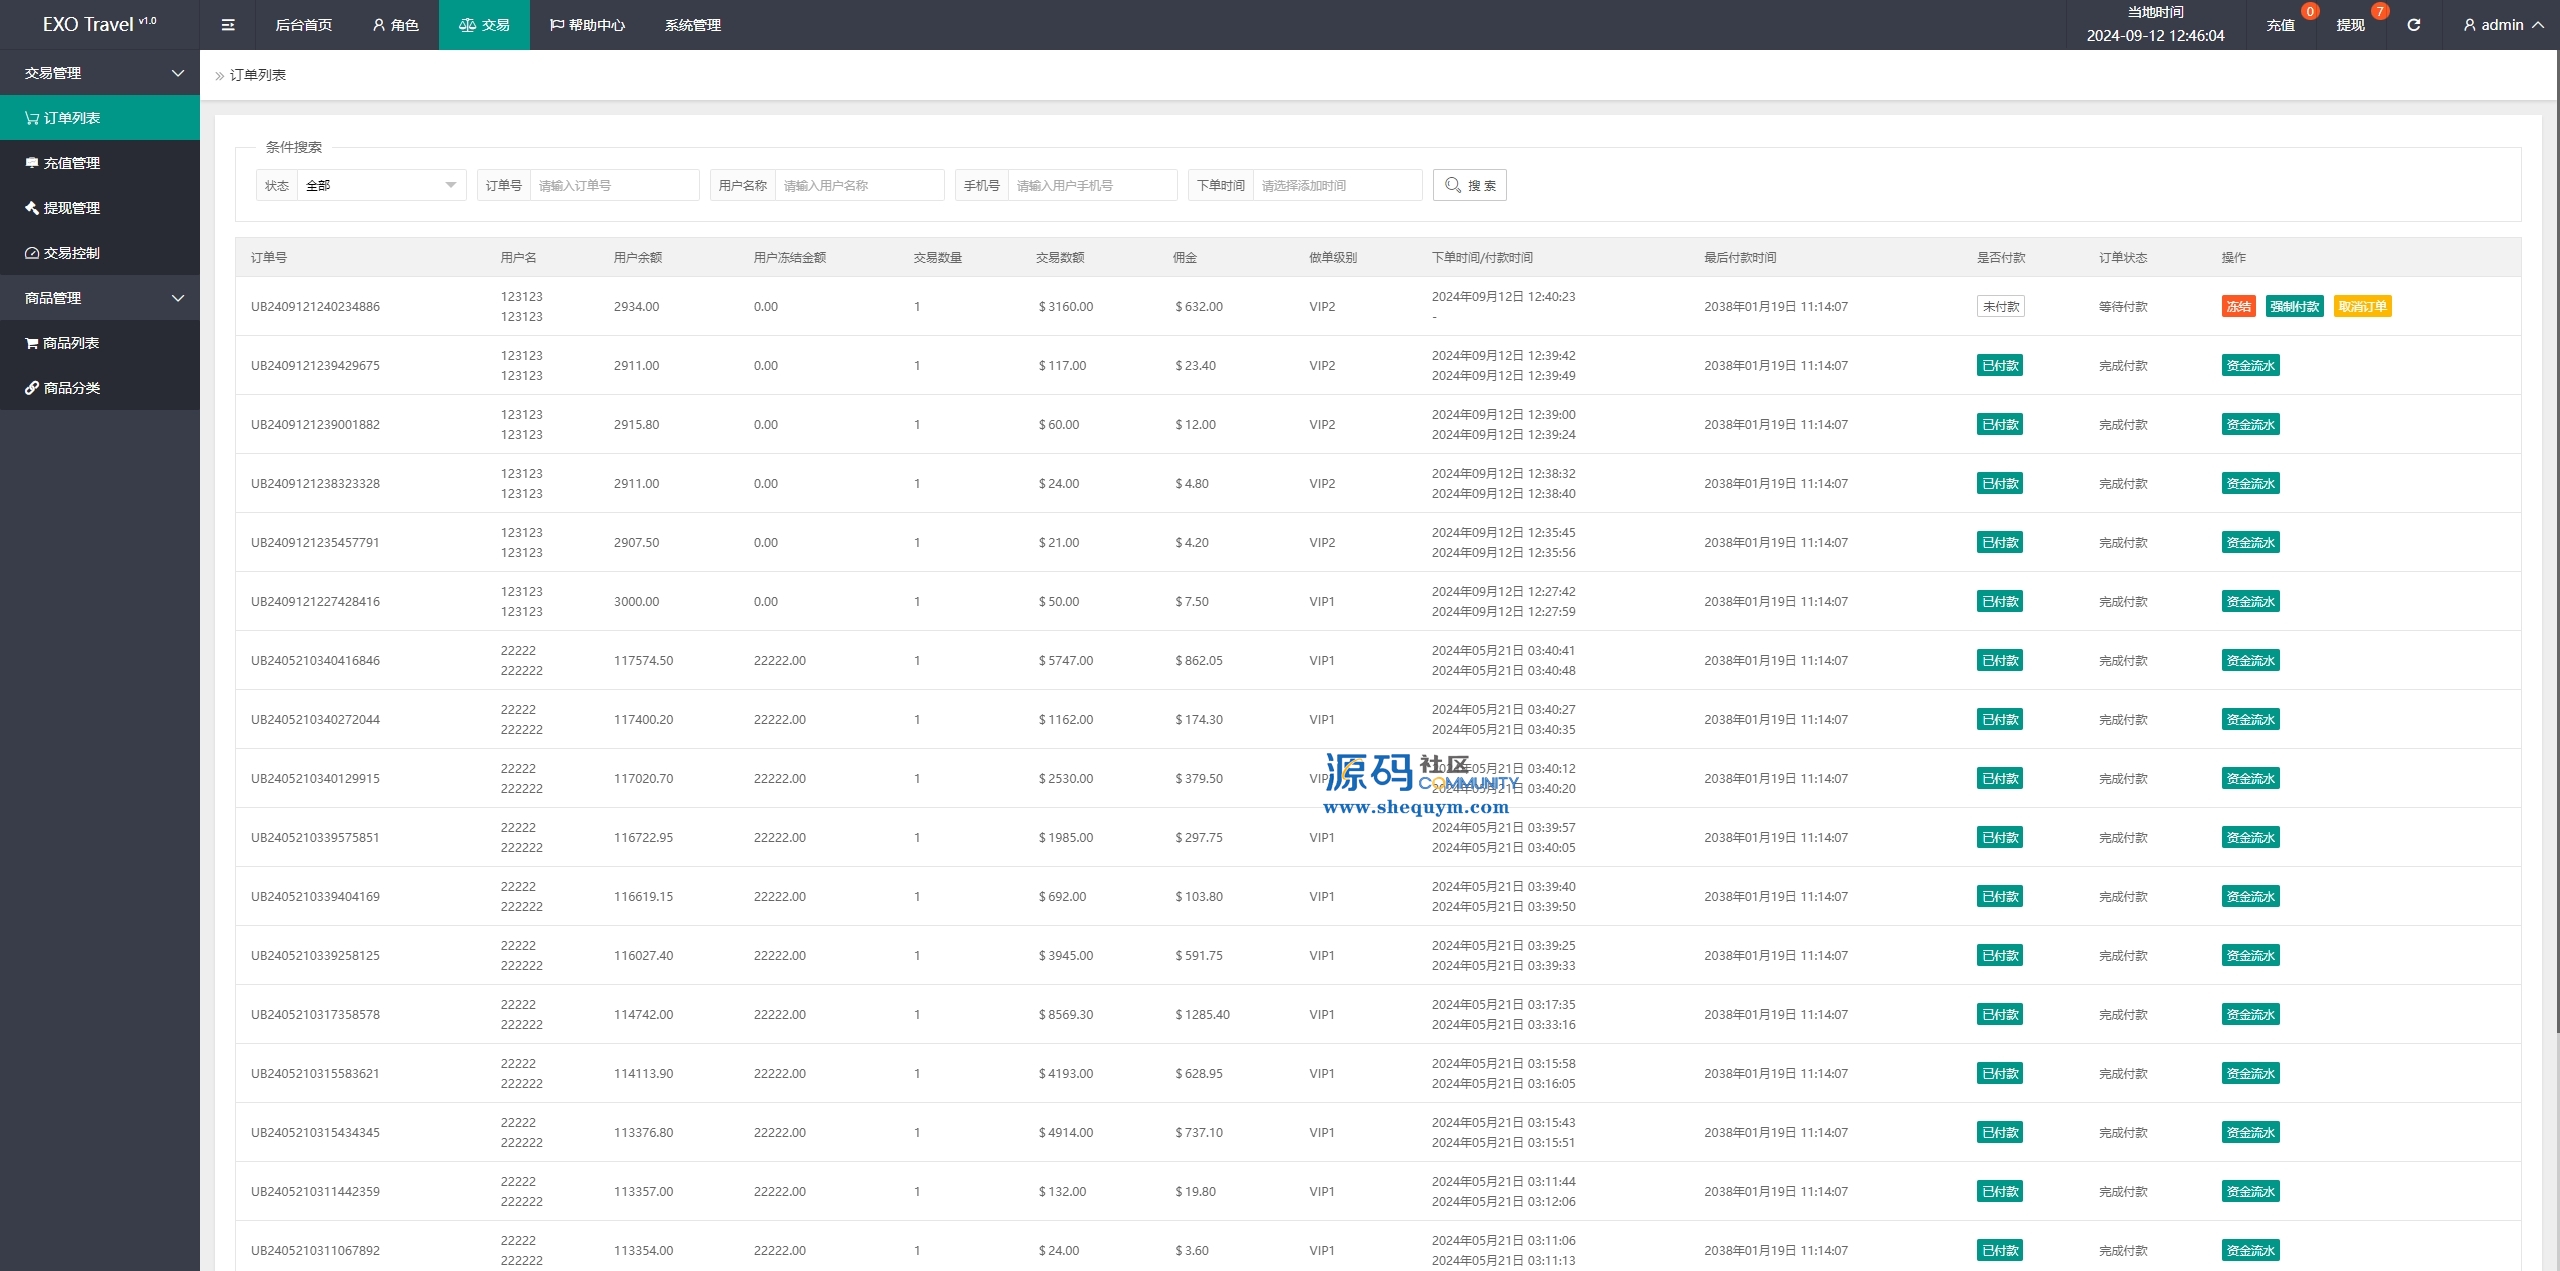Open 提现管理 in sidebar
Viewport: 2560px width, 1271px height.
[x=100, y=208]
